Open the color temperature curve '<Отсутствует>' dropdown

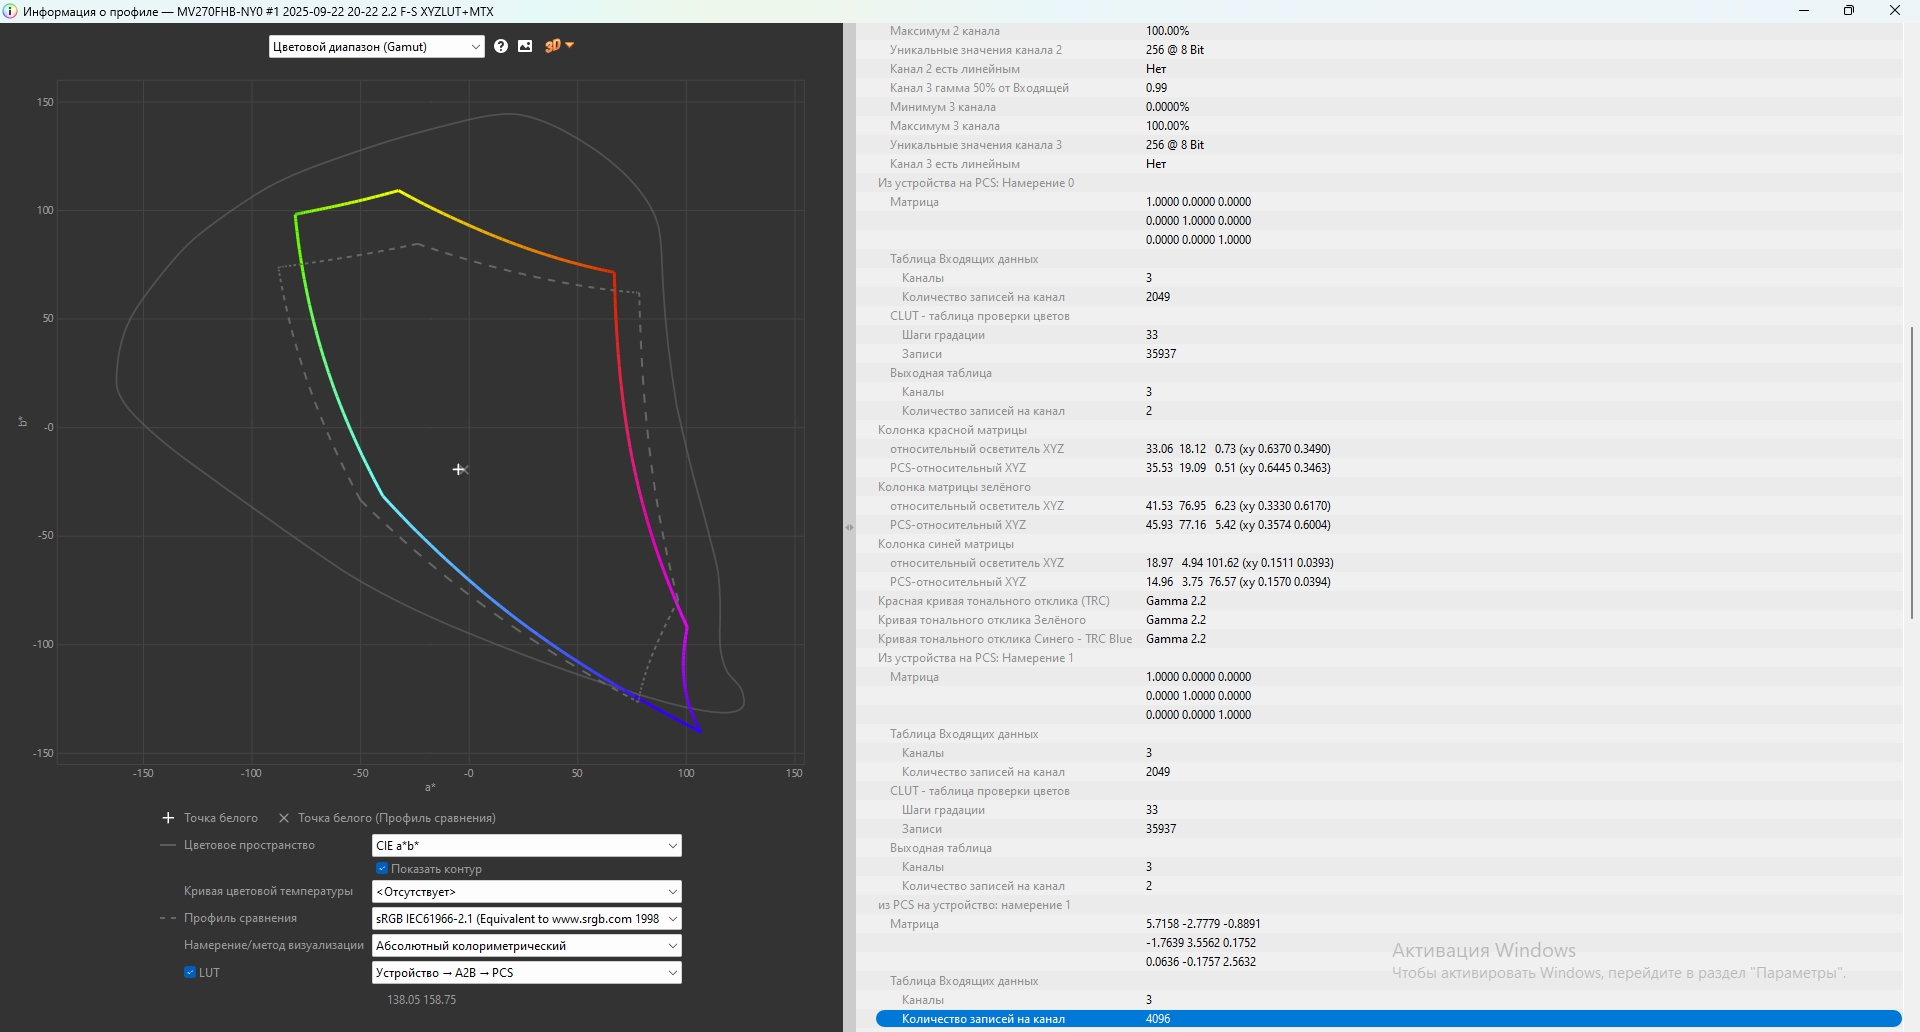526,892
